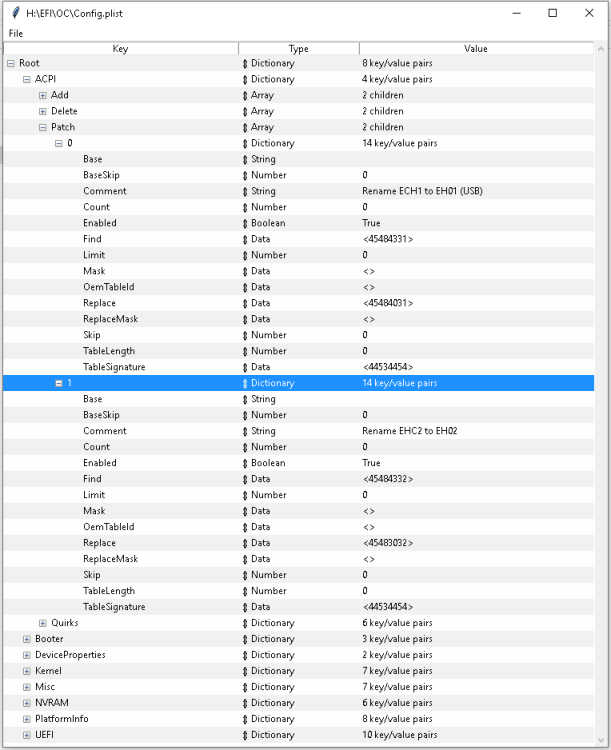Click type arrows on the UEFI row

pyautogui.click(x=245, y=735)
